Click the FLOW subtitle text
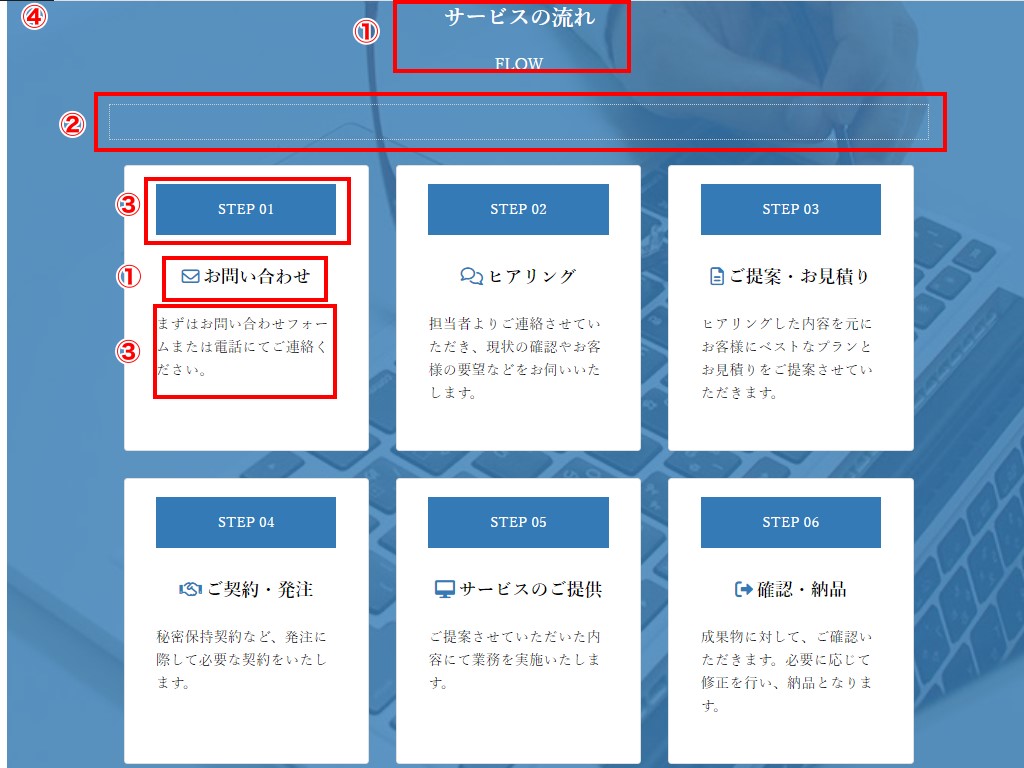 tap(519, 64)
